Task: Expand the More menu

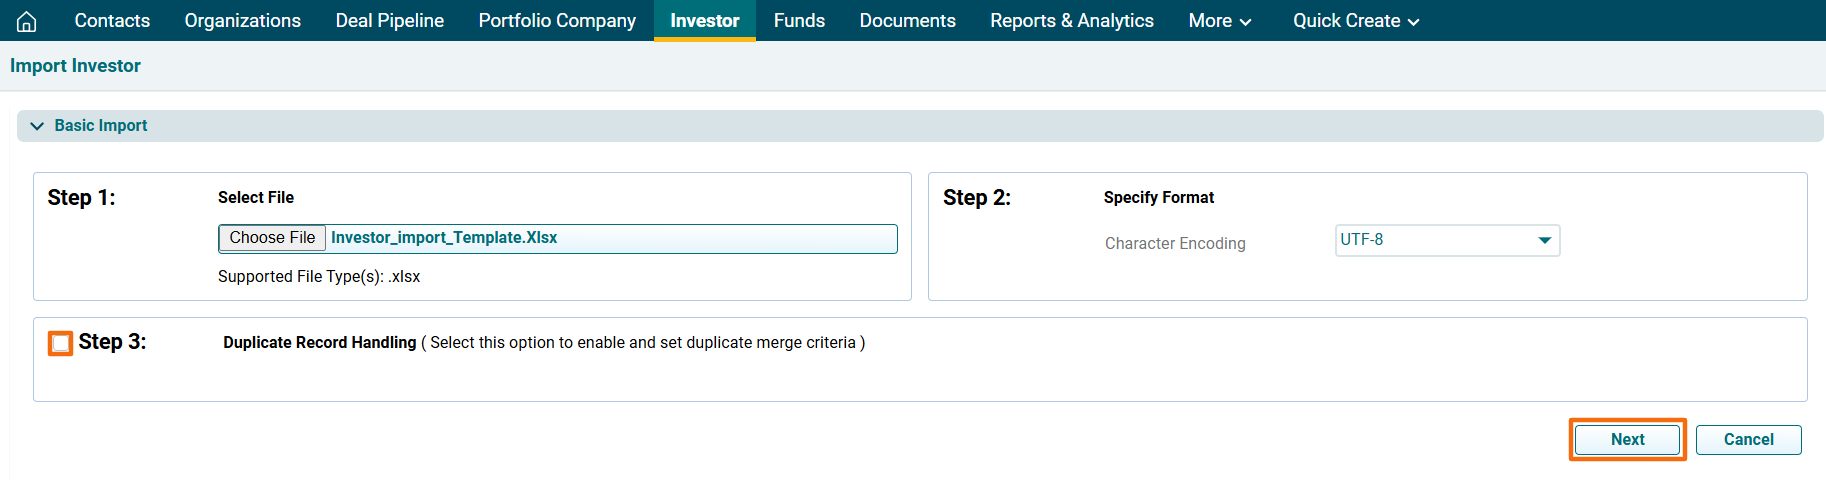Action: point(1219,21)
